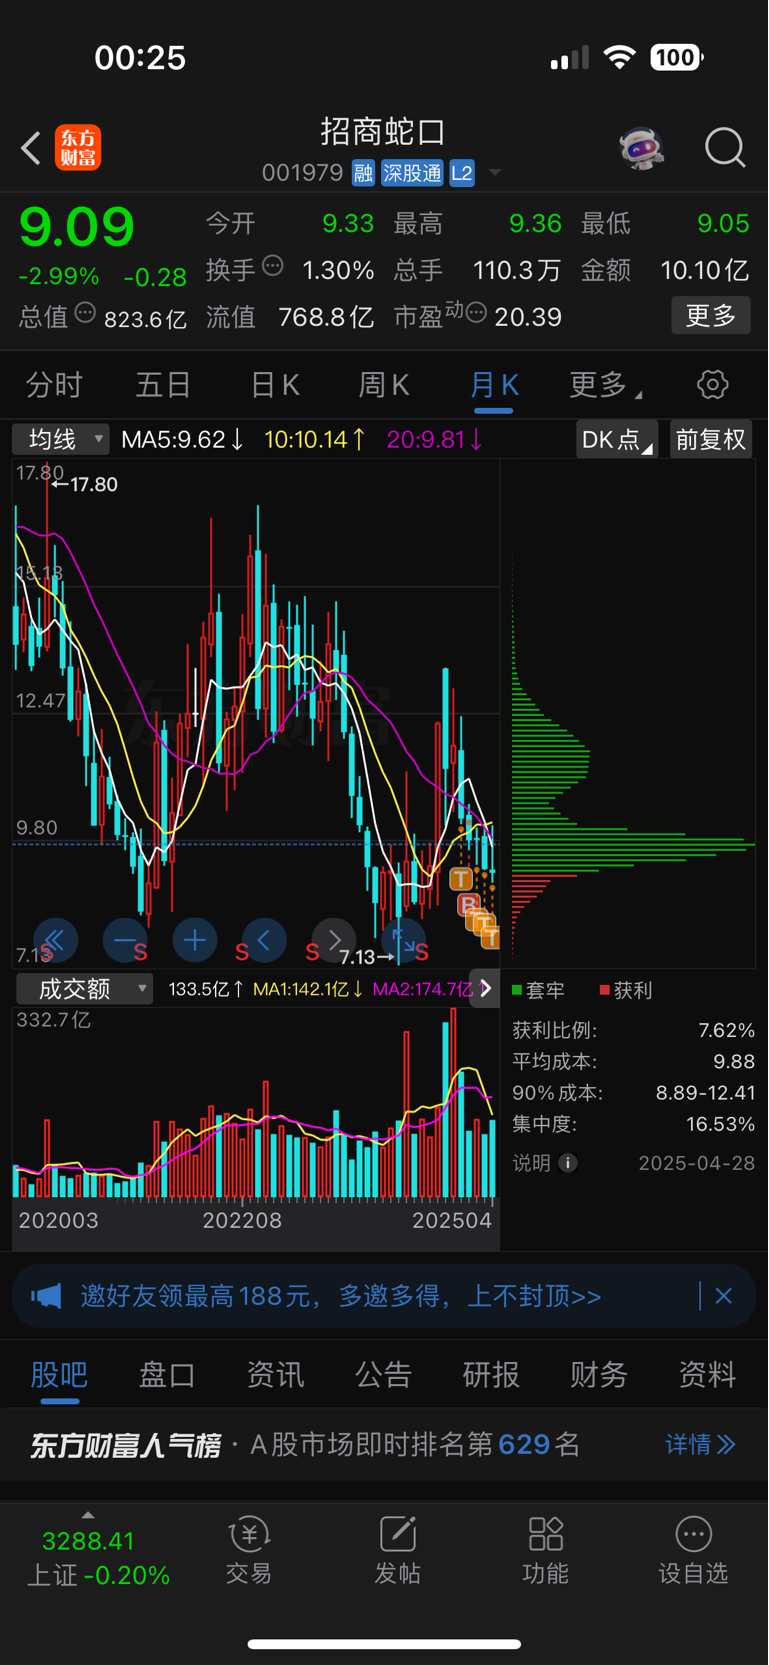Open chart settings gear icon

click(712, 385)
